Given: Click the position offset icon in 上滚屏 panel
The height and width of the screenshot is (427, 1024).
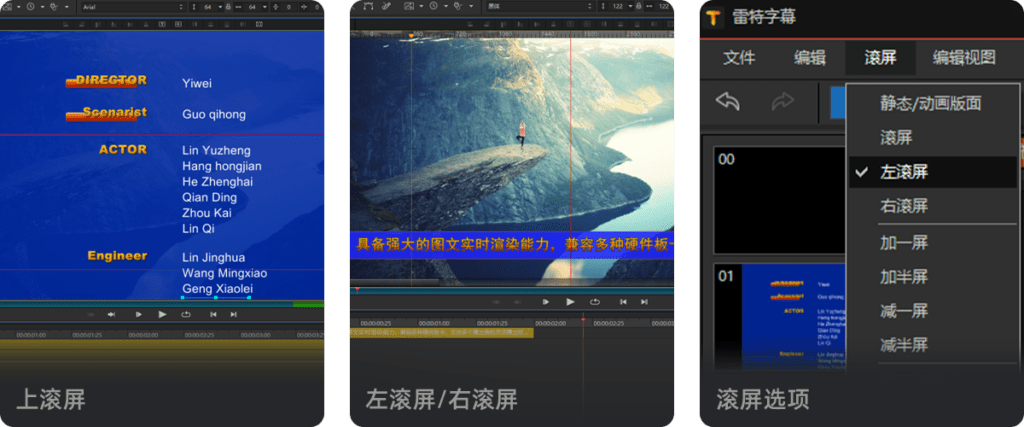Looking at the screenshot, I should coord(276,7).
